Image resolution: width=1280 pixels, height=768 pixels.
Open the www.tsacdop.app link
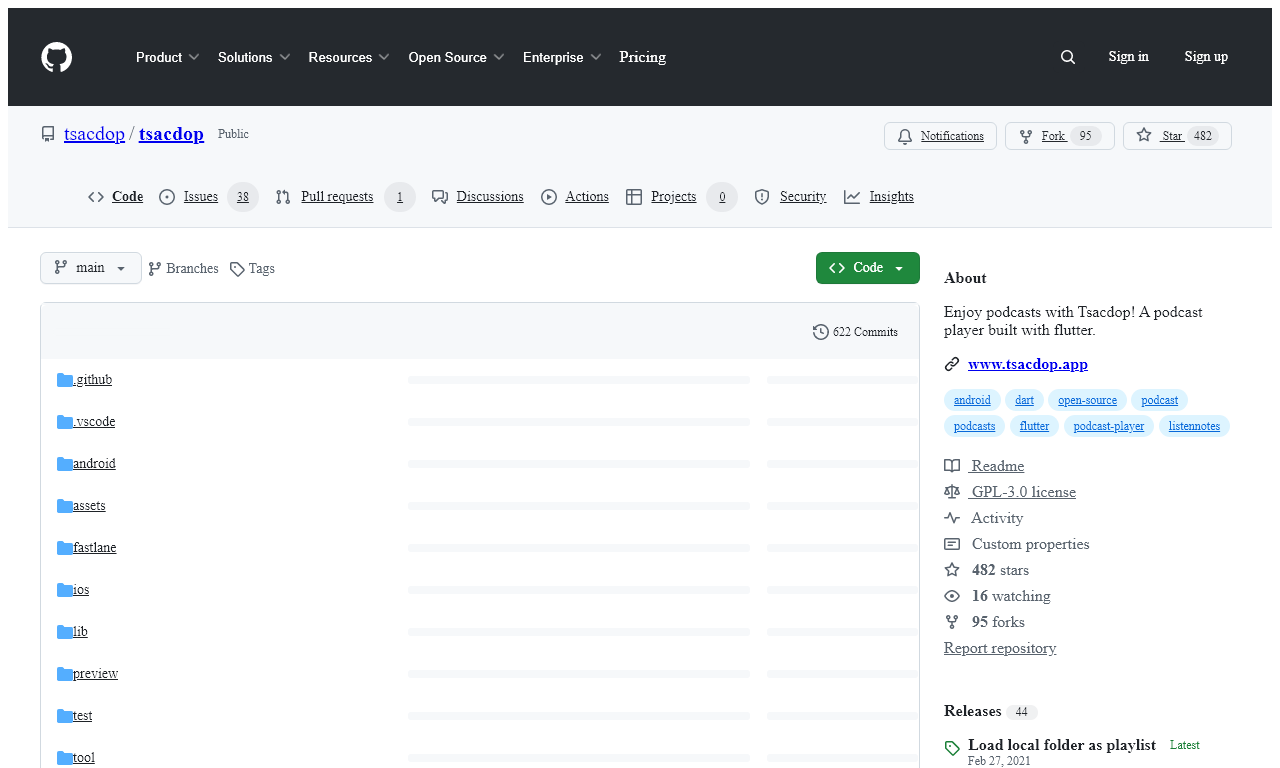click(x=1027, y=364)
